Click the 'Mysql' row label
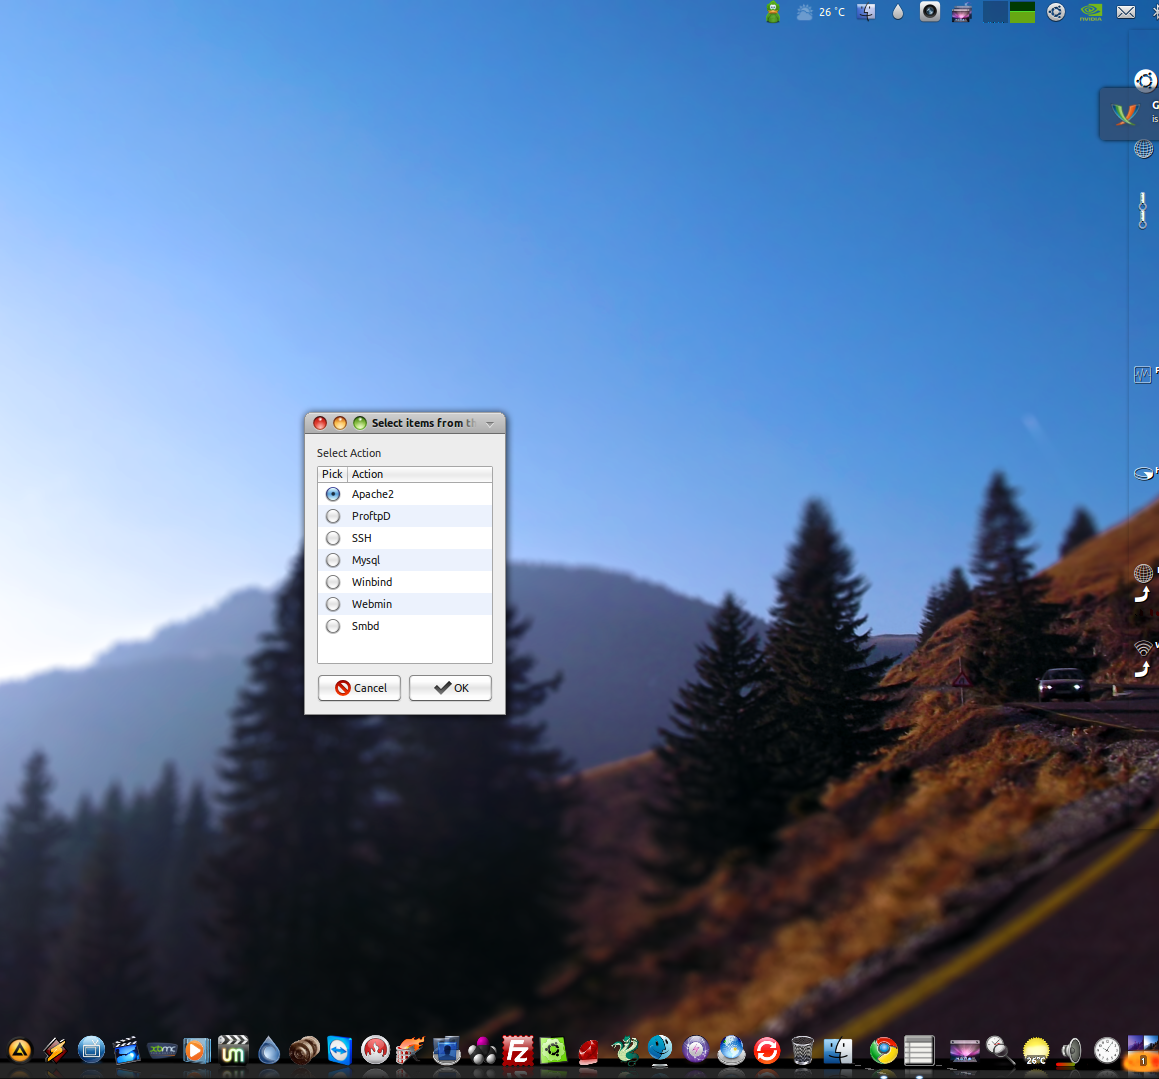 [366, 560]
